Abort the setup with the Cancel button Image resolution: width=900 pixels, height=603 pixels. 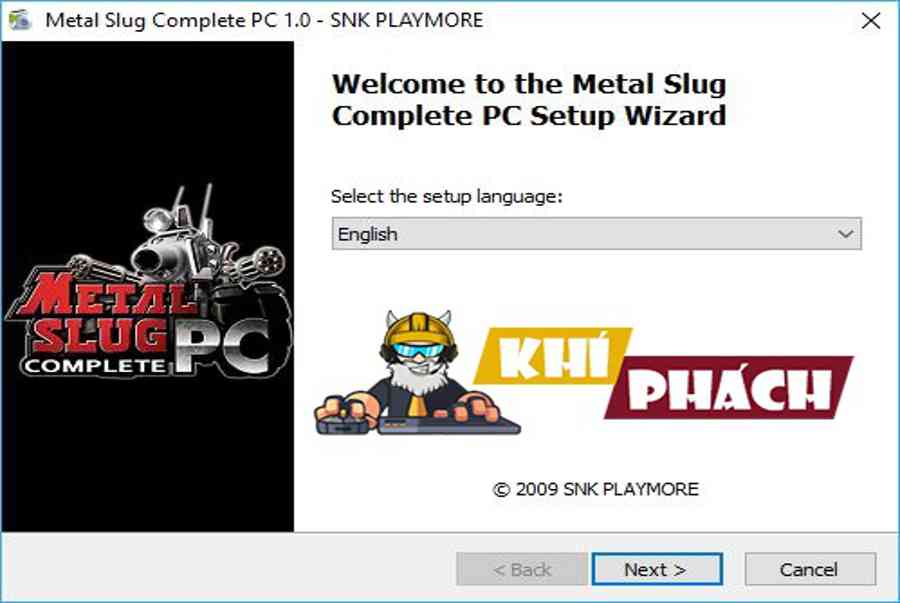[x=810, y=569]
